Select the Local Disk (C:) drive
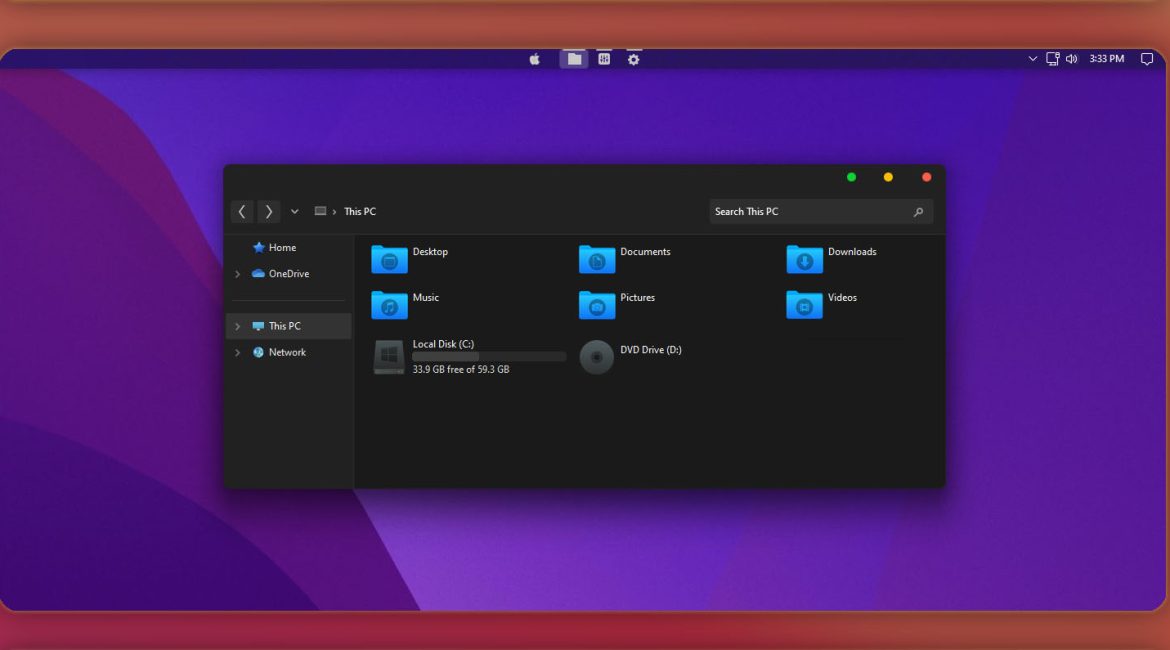Viewport: 1170px width, 650px height. [389, 357]
